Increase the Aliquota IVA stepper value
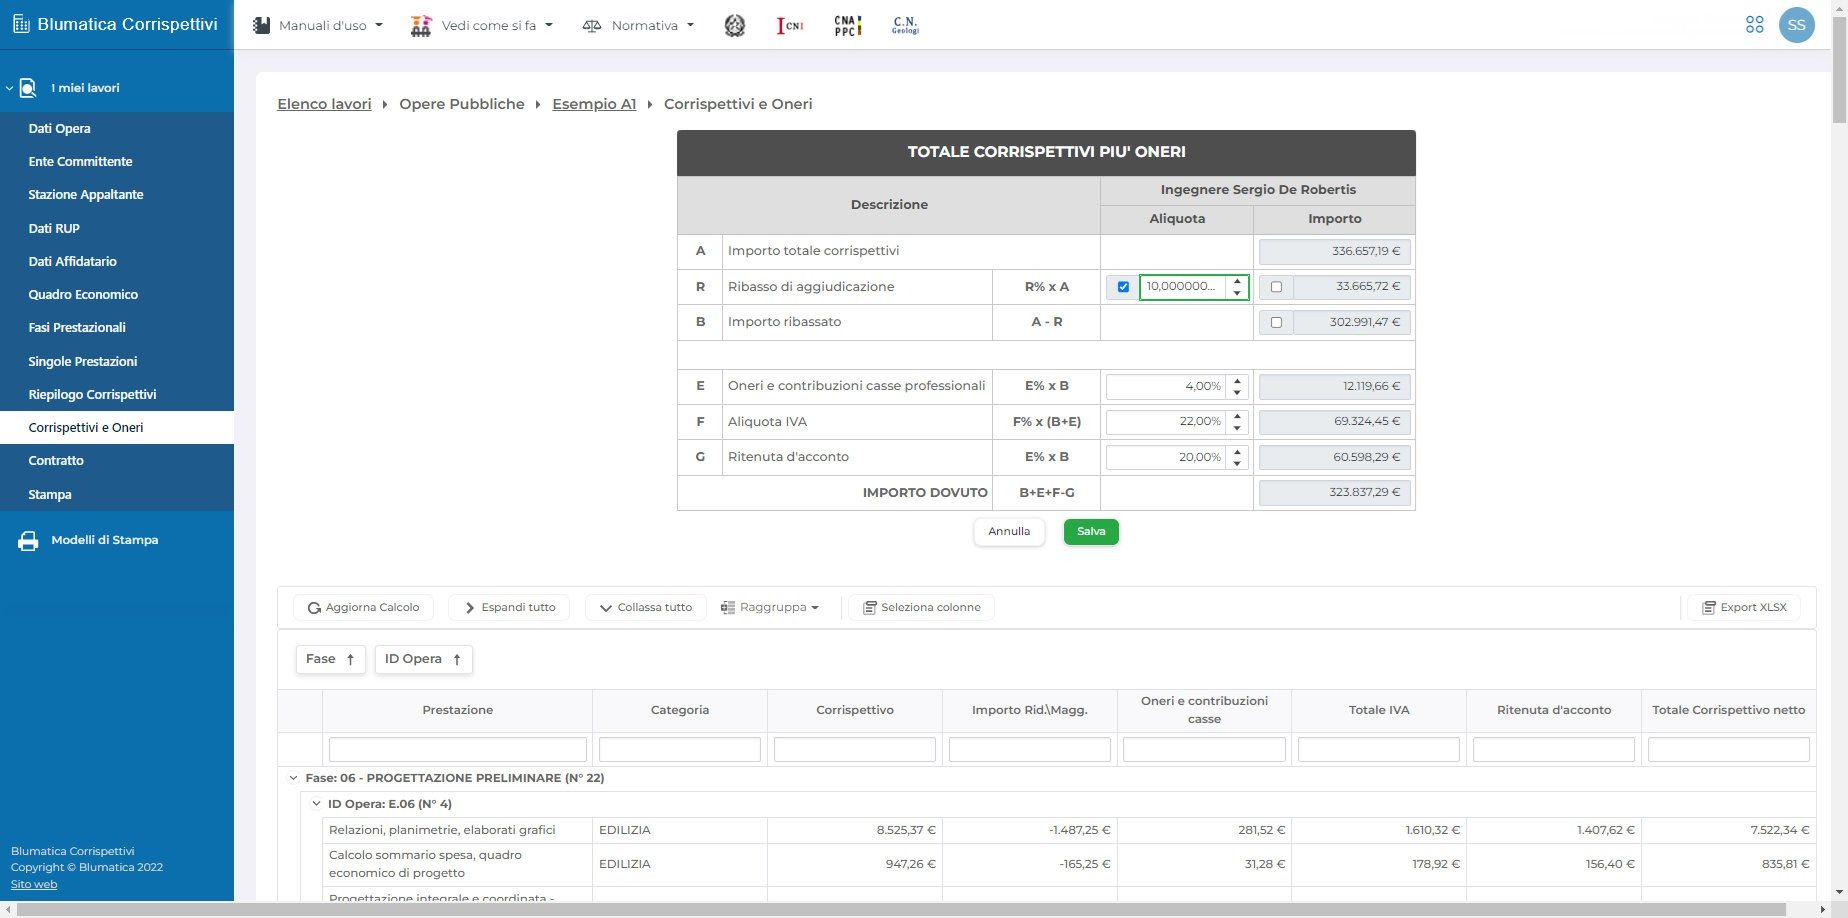Image resolution: width=1848 pixels, height=918 pixels. coord(1237,415)
